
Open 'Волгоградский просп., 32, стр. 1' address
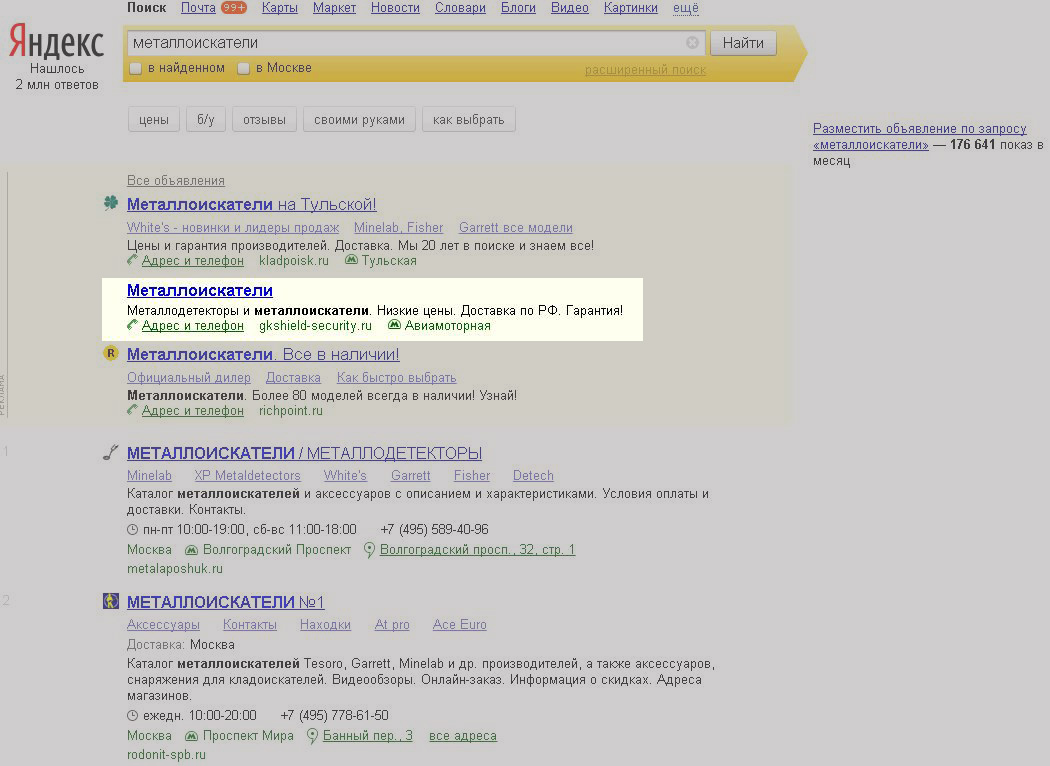coord(477,550)
